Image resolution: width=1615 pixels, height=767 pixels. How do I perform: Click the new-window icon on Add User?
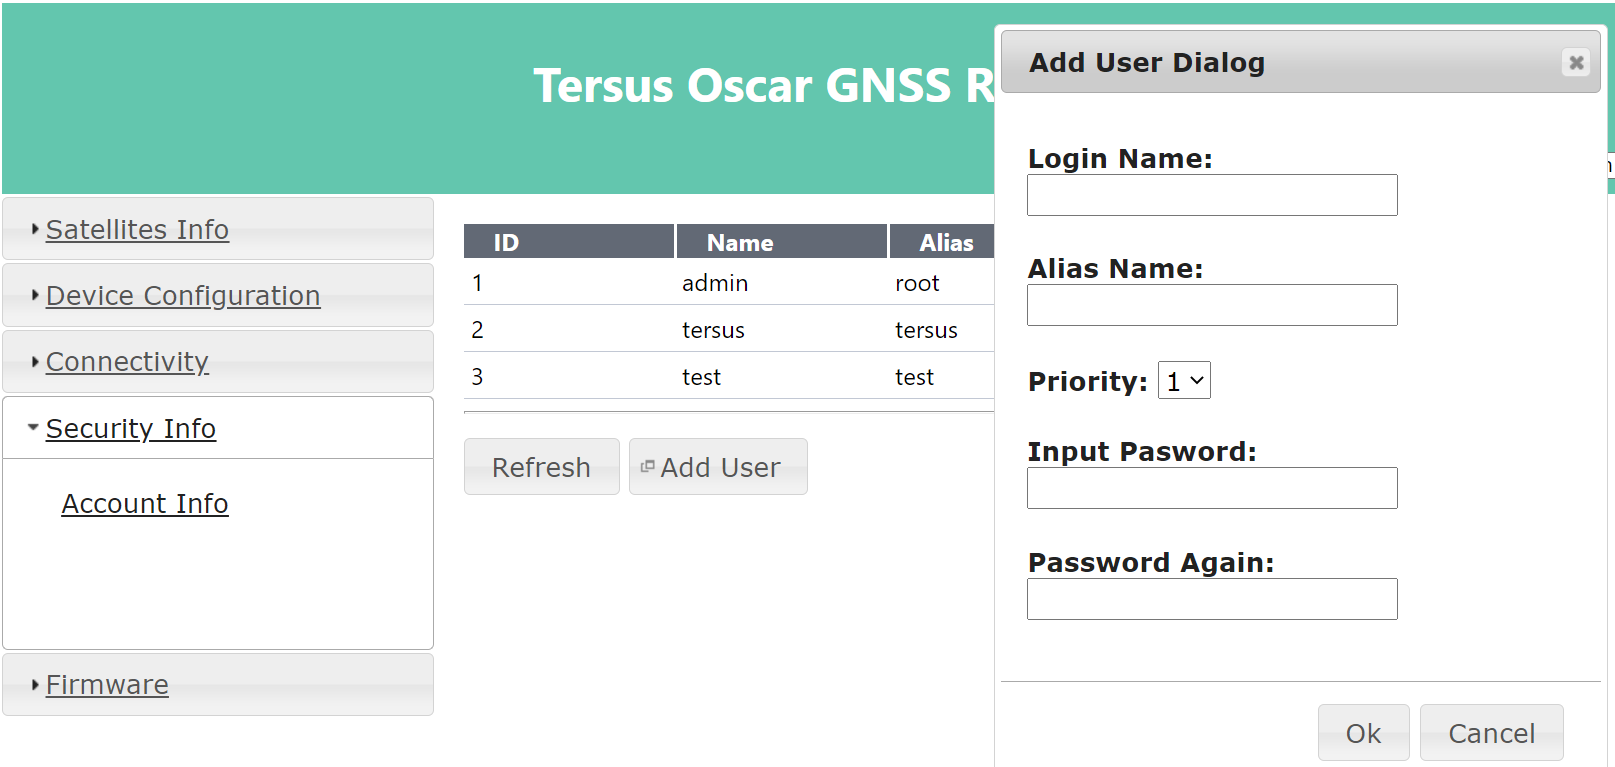[647, 466]
